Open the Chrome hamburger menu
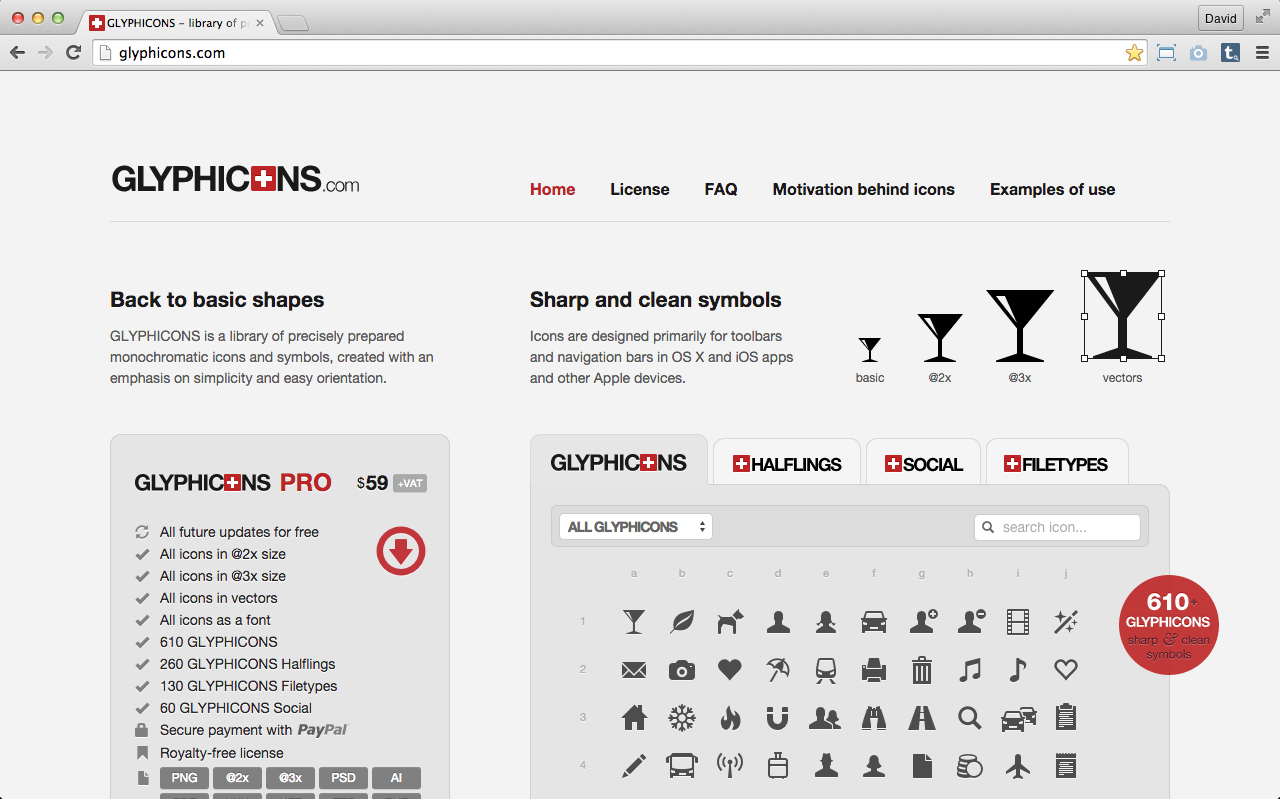 [1262, 53]
